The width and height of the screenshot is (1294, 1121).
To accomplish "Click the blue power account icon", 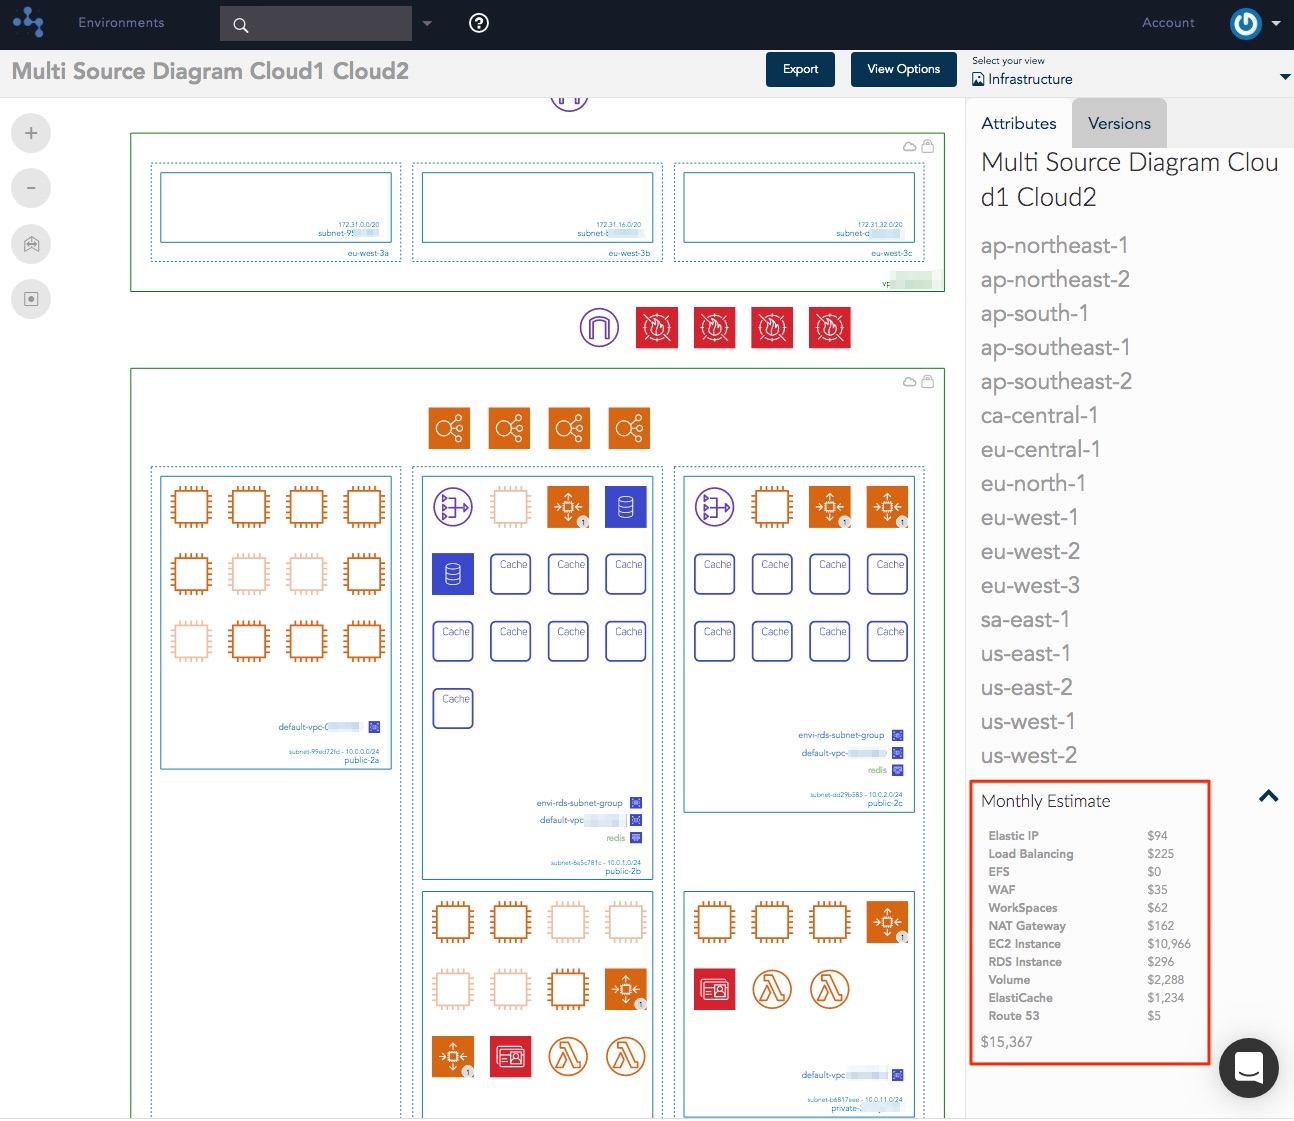I will click(x=1245, y=23).
